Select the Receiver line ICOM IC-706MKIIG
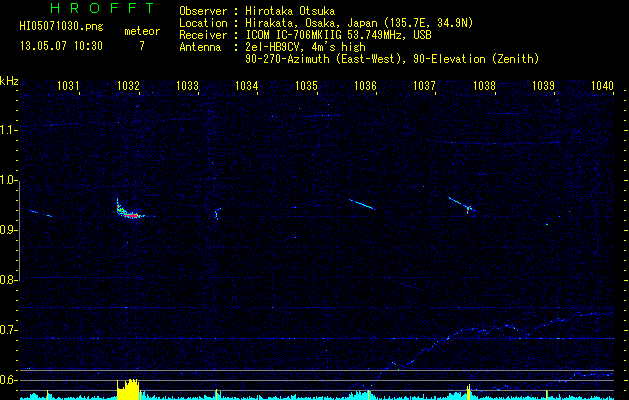 pos(305,35)
